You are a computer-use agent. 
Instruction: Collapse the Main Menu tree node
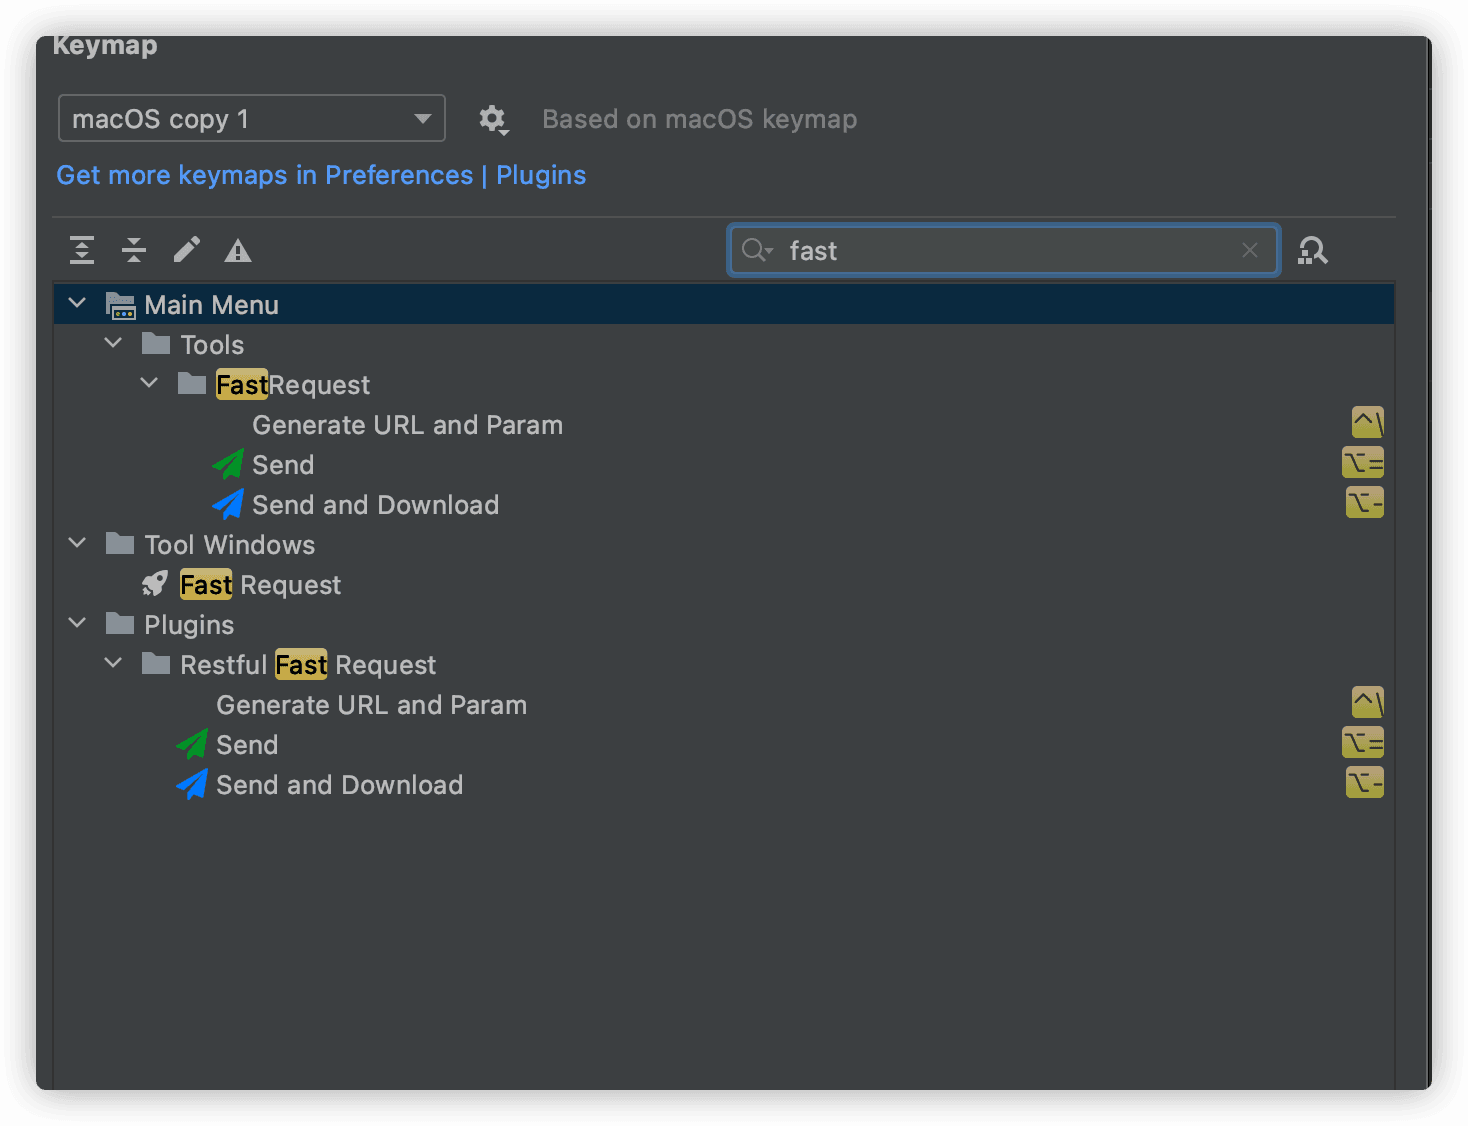77,303
